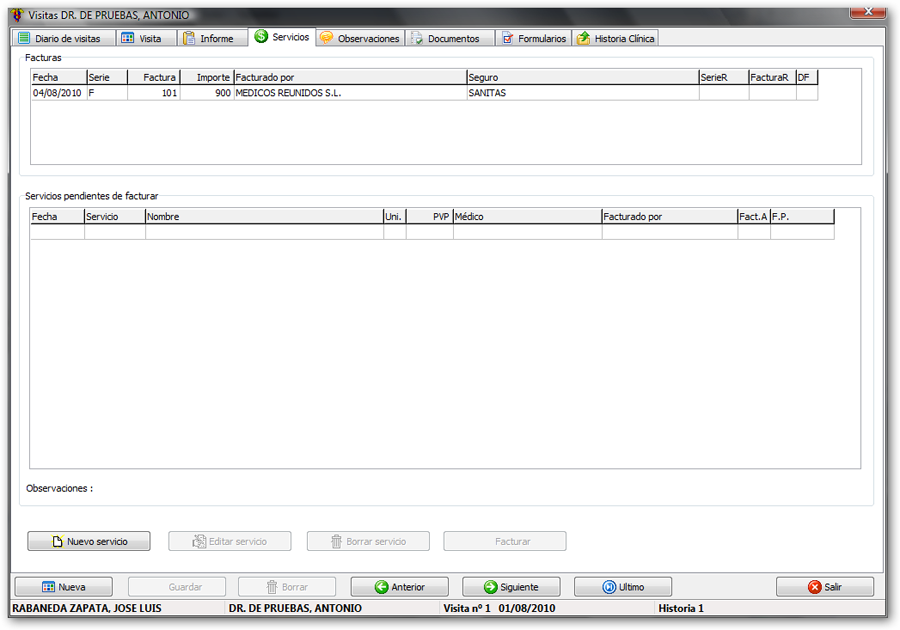Viewport: 900px width, 630px height.
Task: Click the Diario de visitas tab icon
Action: [x=24, y=38]
